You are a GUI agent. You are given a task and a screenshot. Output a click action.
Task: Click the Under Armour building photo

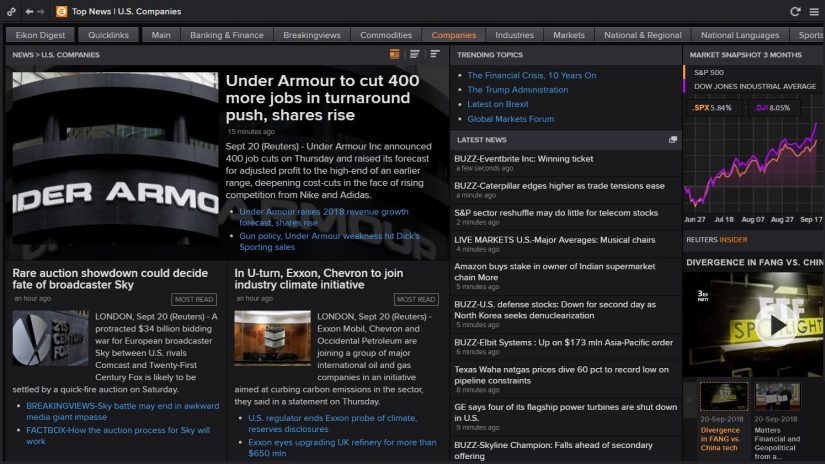115,158
